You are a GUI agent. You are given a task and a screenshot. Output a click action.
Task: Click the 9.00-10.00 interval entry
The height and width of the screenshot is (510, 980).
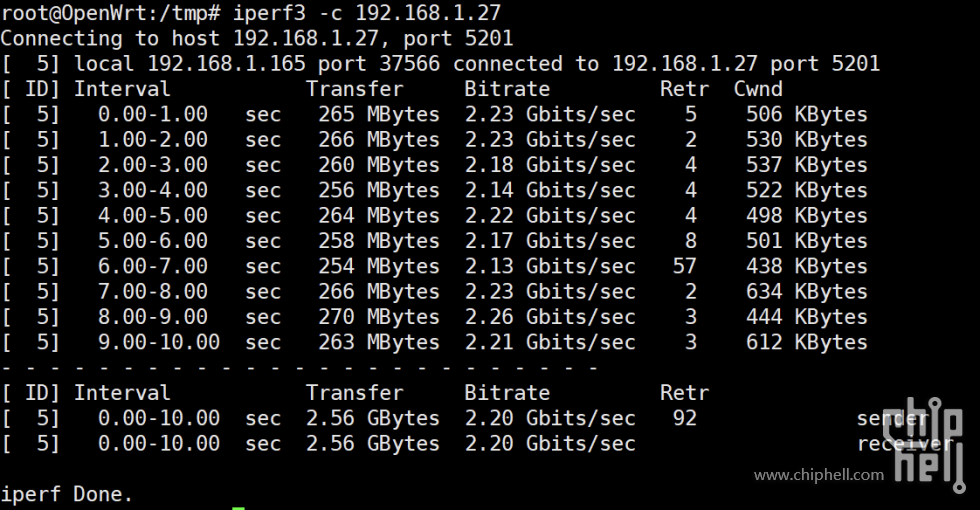[159, 342]
